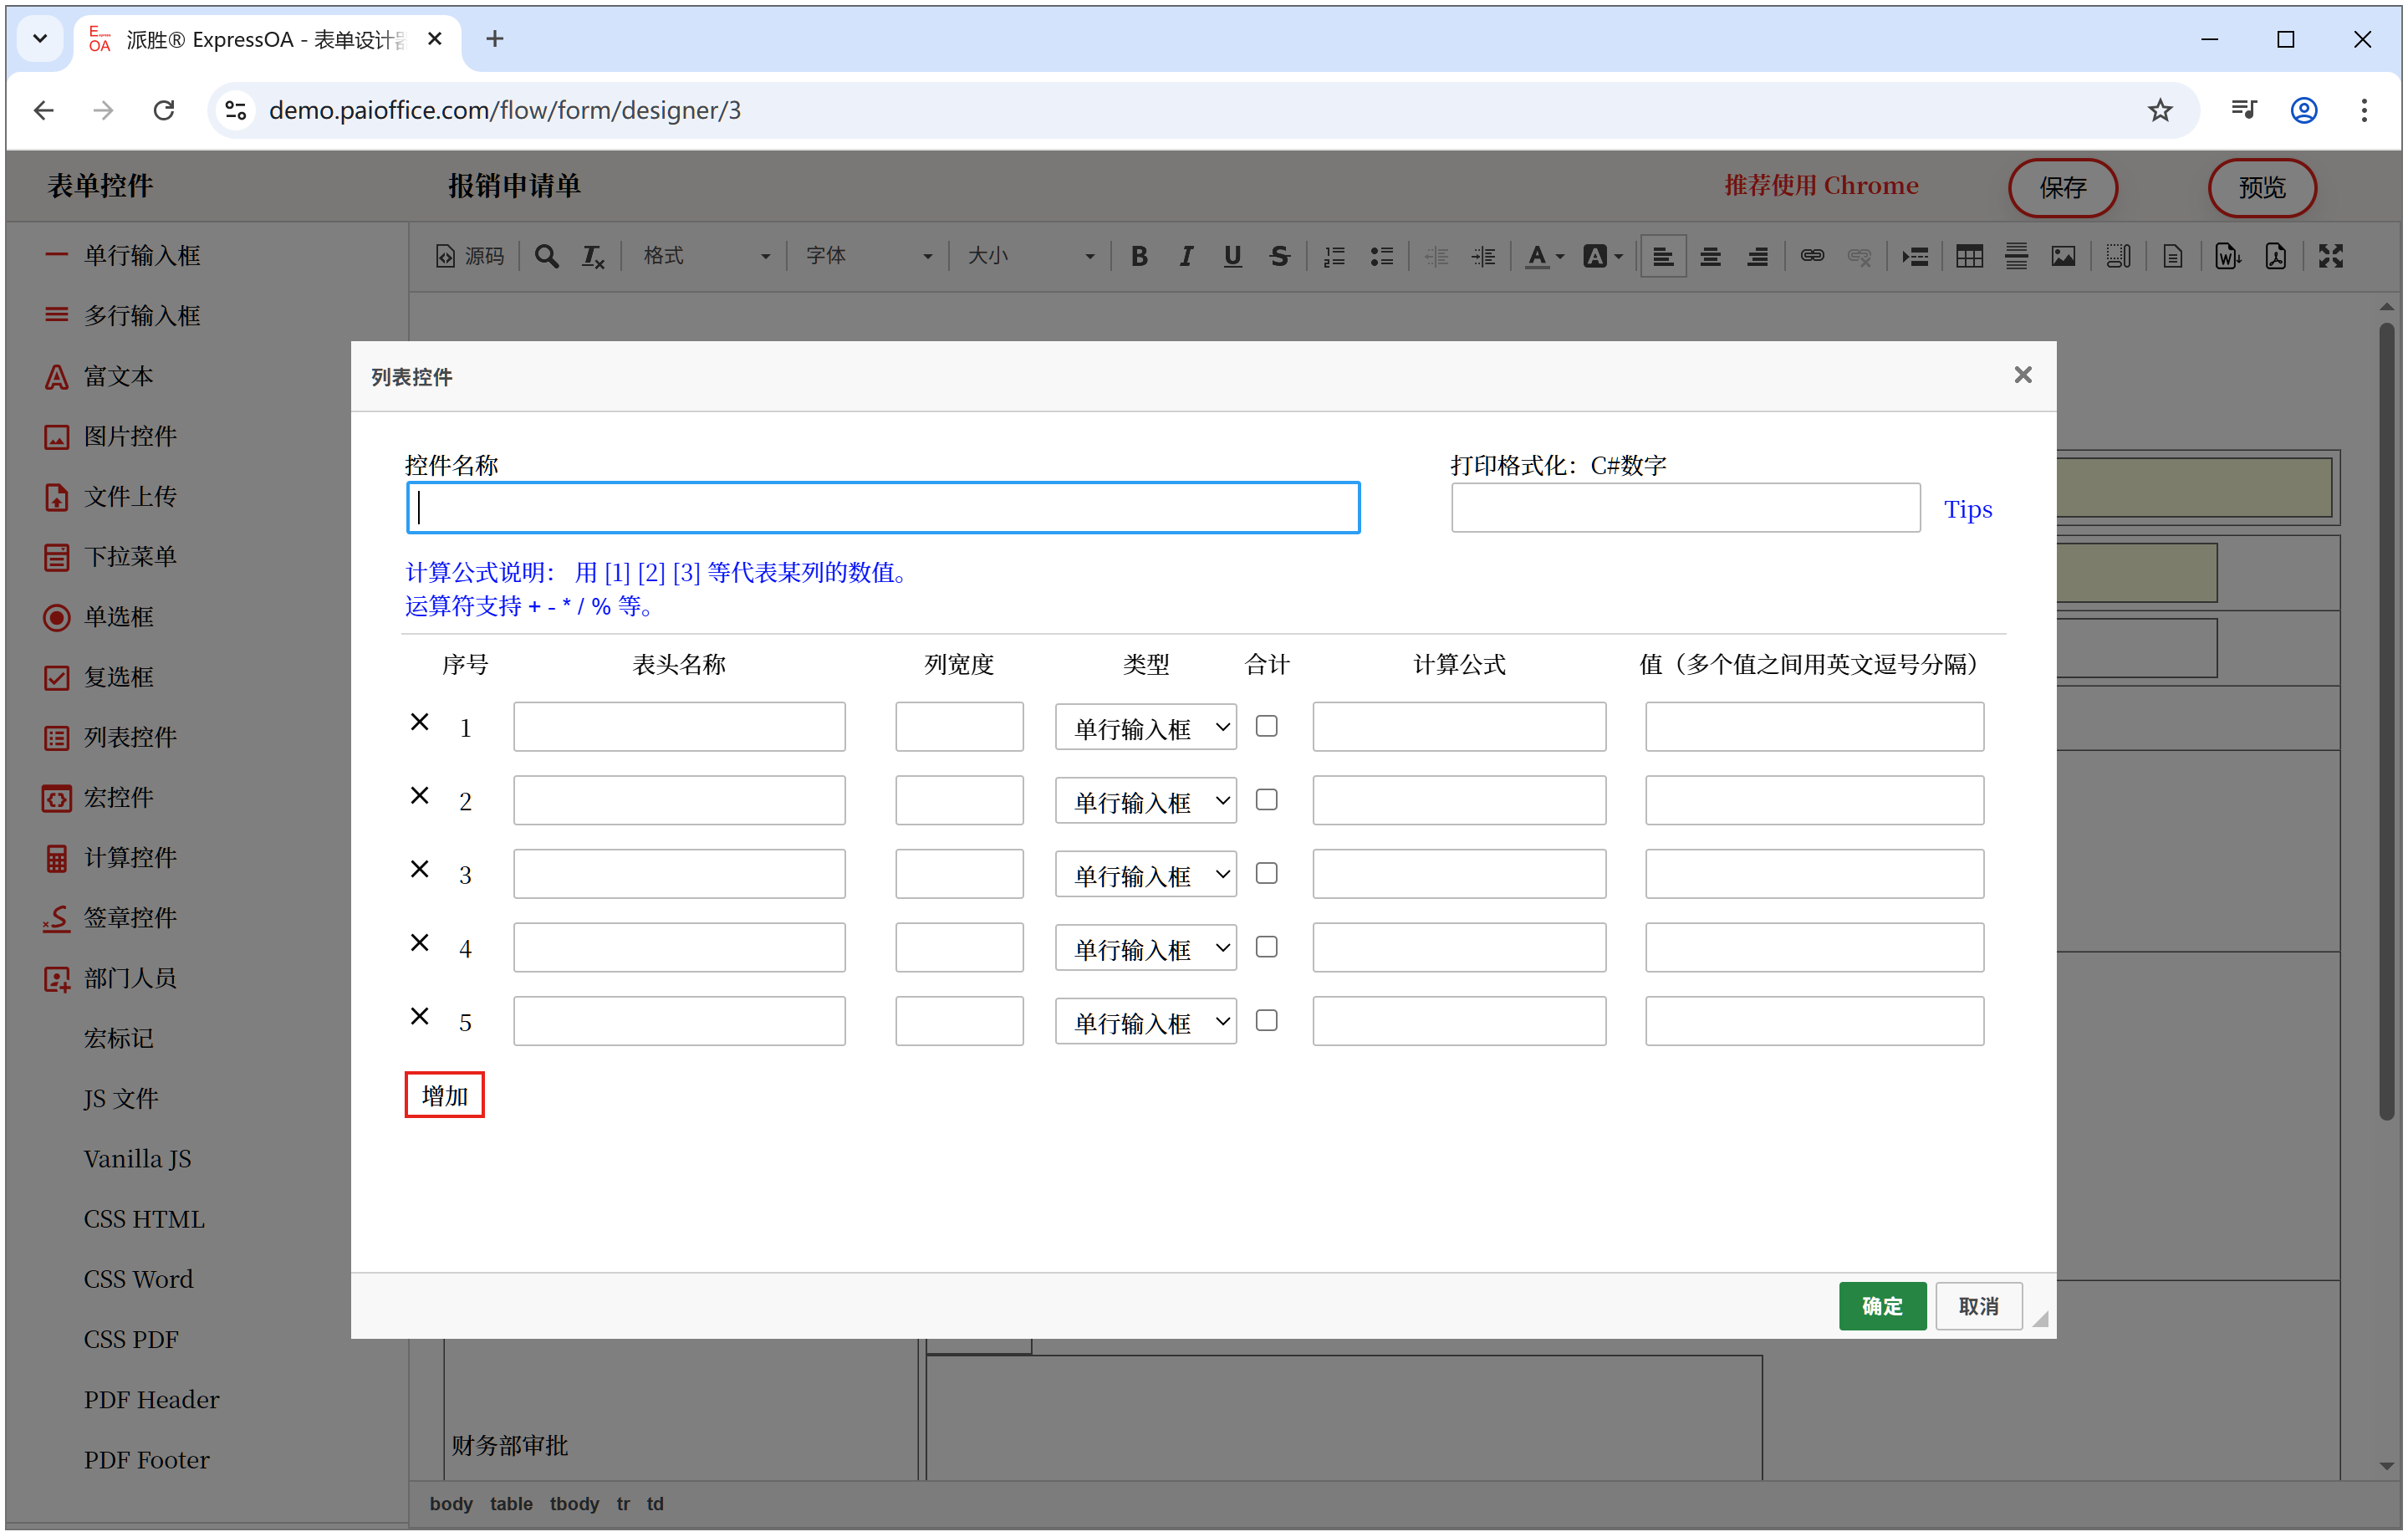The image size is (2408, 1537).
Task: Close the 列表控件 dialog with X
Action: point(2022,375)
